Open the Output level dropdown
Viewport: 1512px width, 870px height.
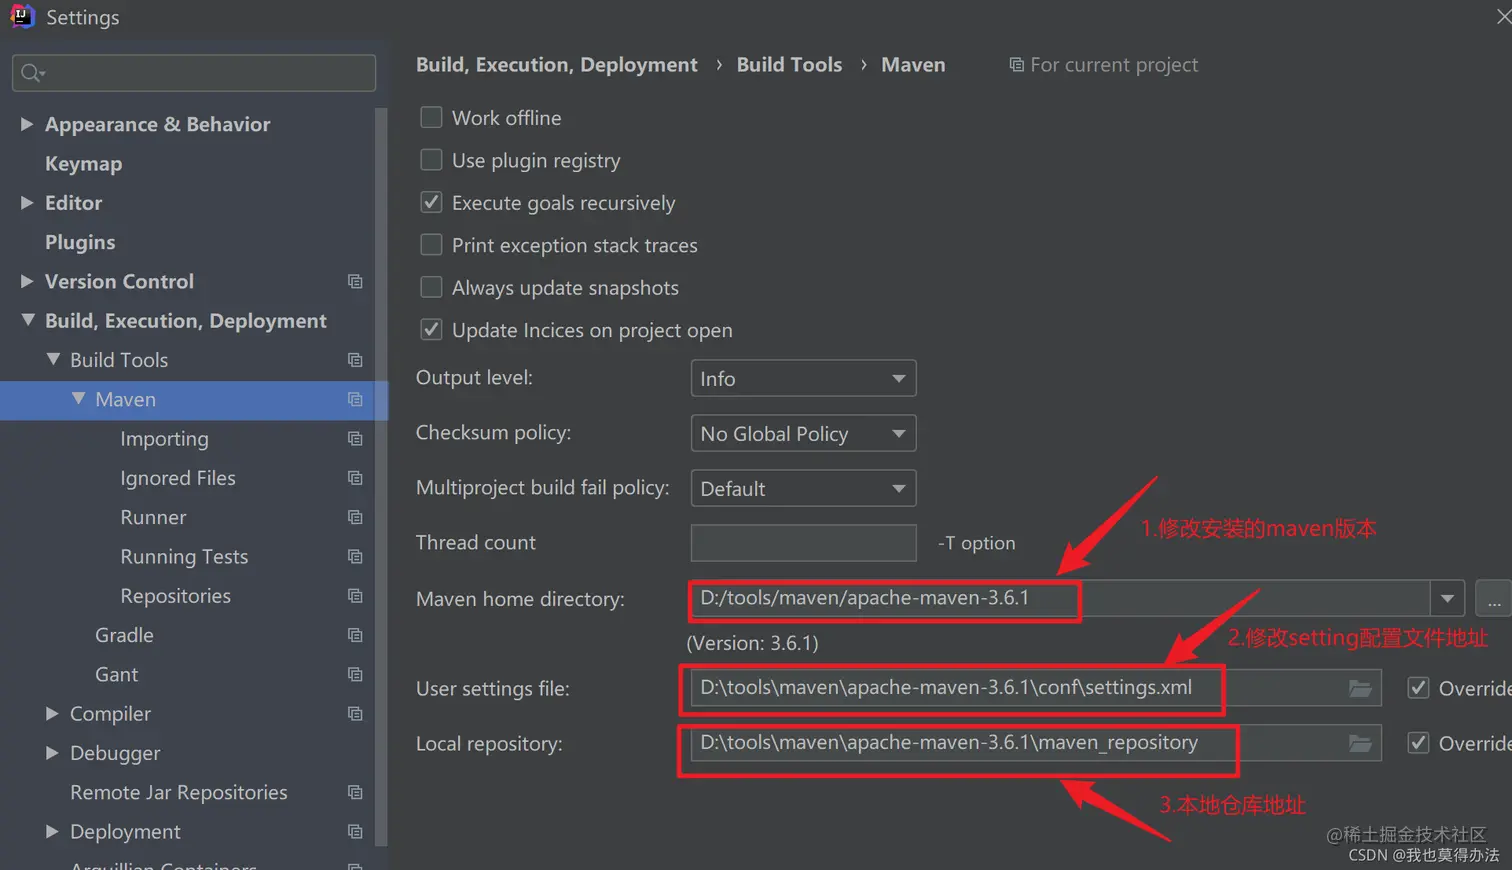[x=803, y=379]
